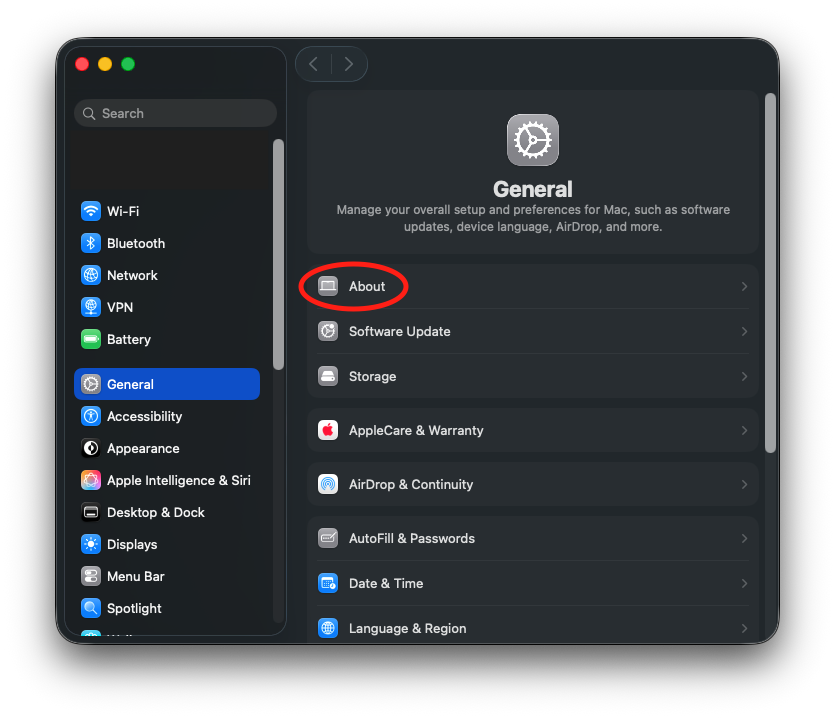The width and height of the screenshot is (835, 718).
Task: Click the Search settings field
Action: tap(175, 113)
